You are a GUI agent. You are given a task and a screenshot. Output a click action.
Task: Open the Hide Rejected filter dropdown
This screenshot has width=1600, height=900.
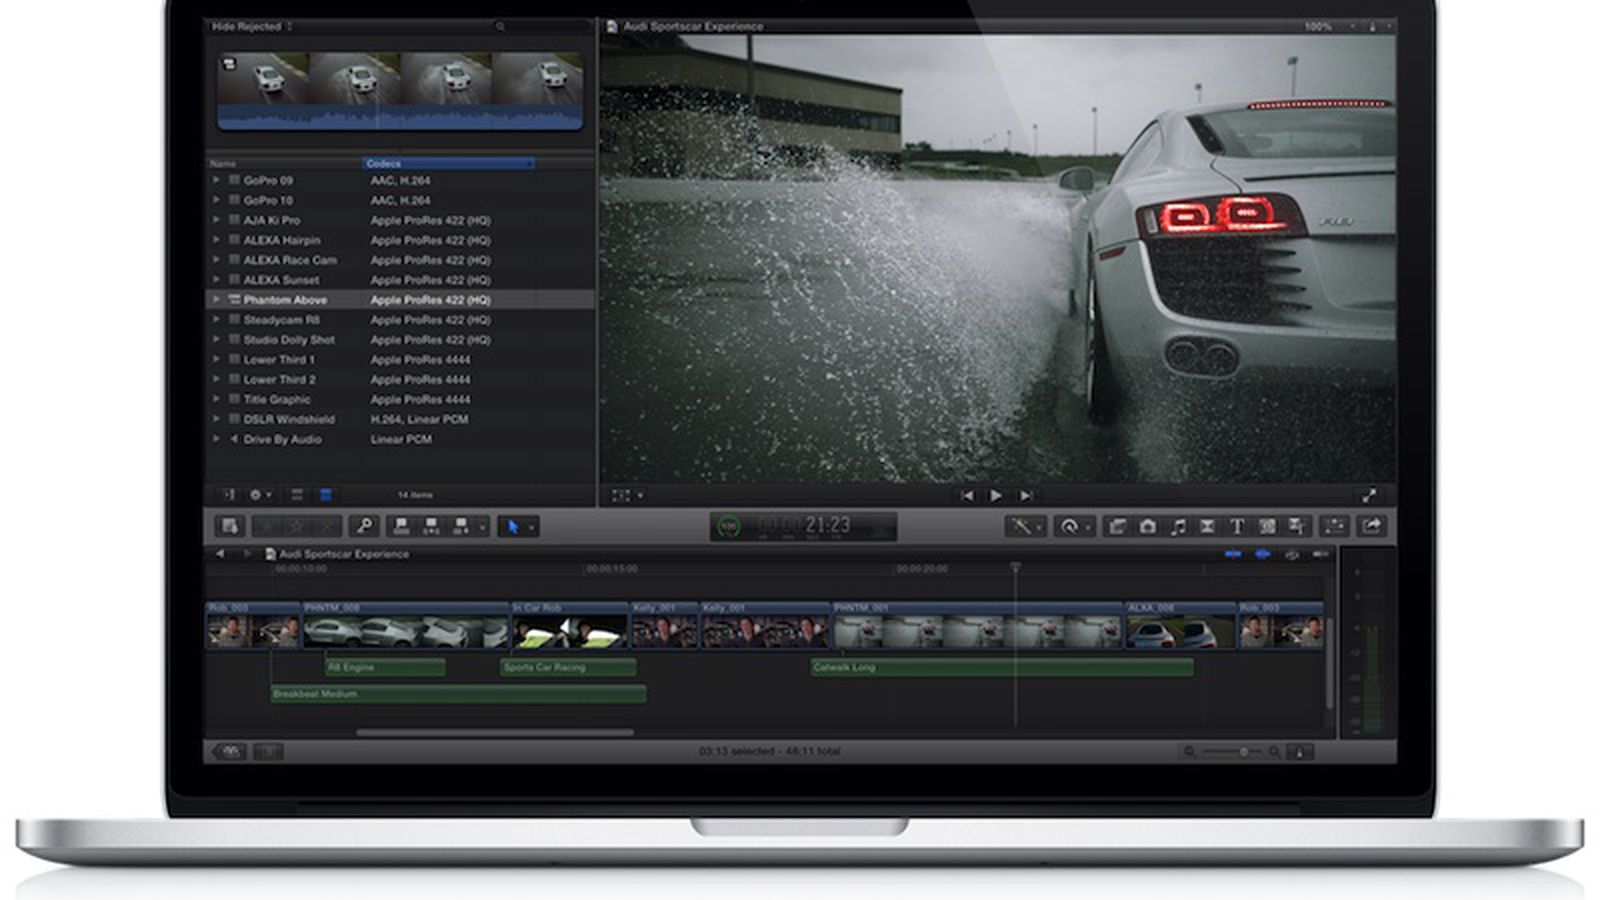pos(252,26)
